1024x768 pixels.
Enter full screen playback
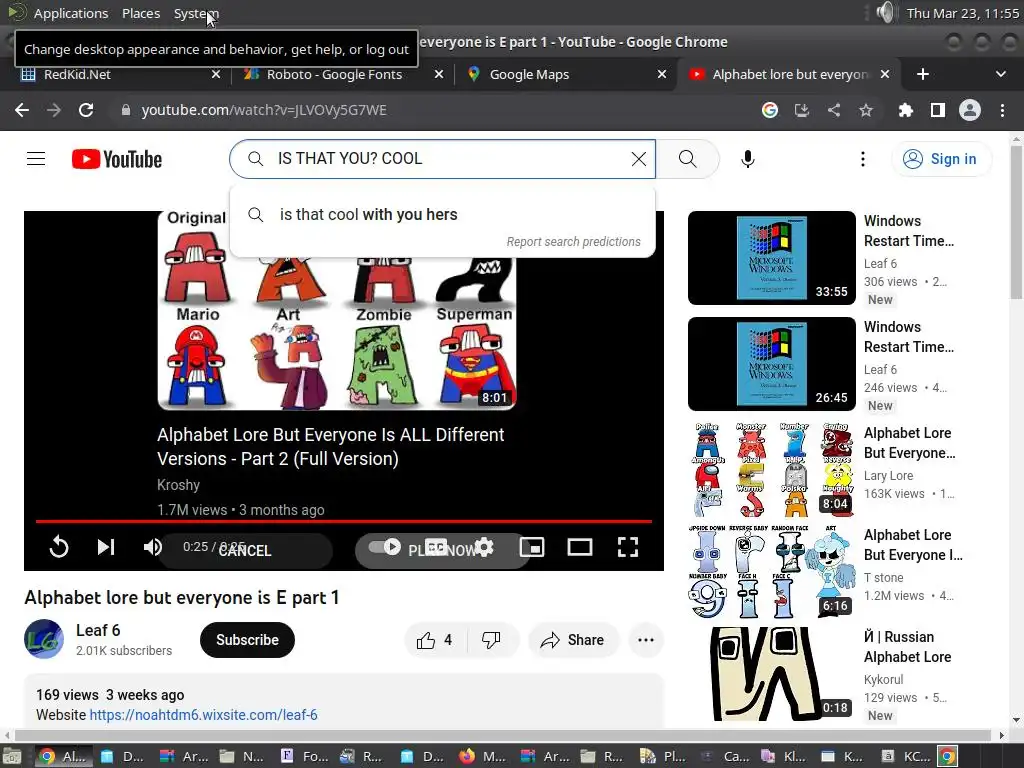coord(628,547)
